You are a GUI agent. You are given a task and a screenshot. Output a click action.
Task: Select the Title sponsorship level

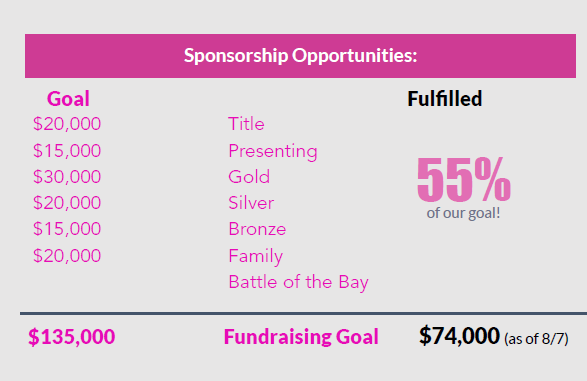(x=246, y=124)
